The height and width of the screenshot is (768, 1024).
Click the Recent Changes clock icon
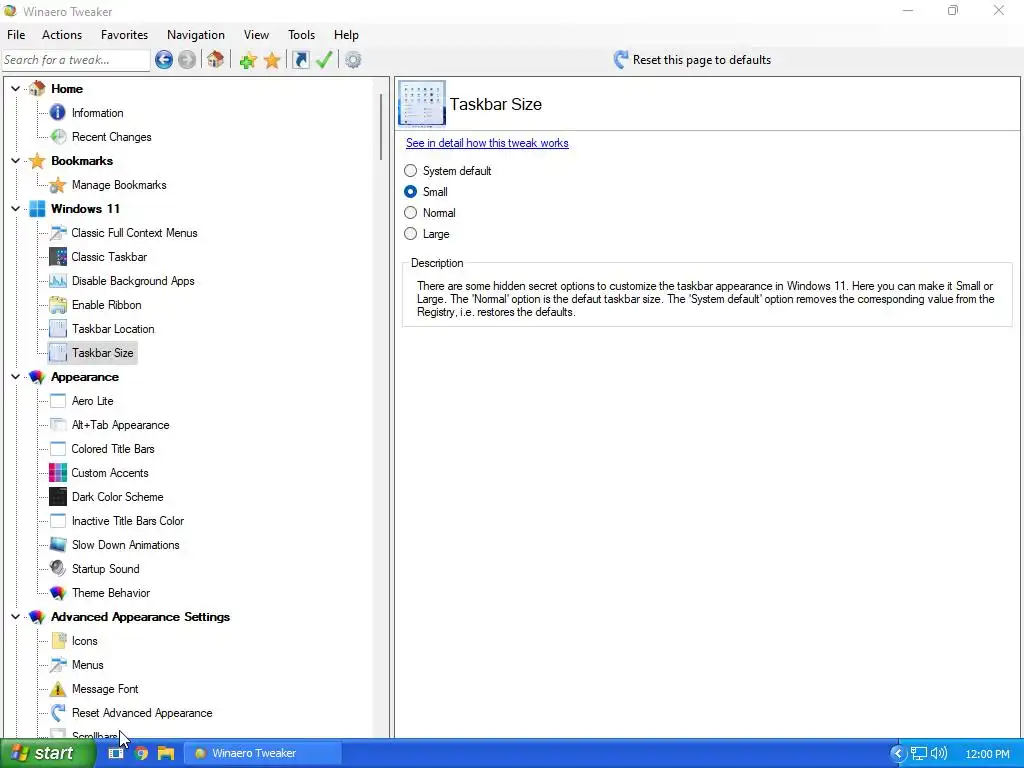[x=57, y=136]
